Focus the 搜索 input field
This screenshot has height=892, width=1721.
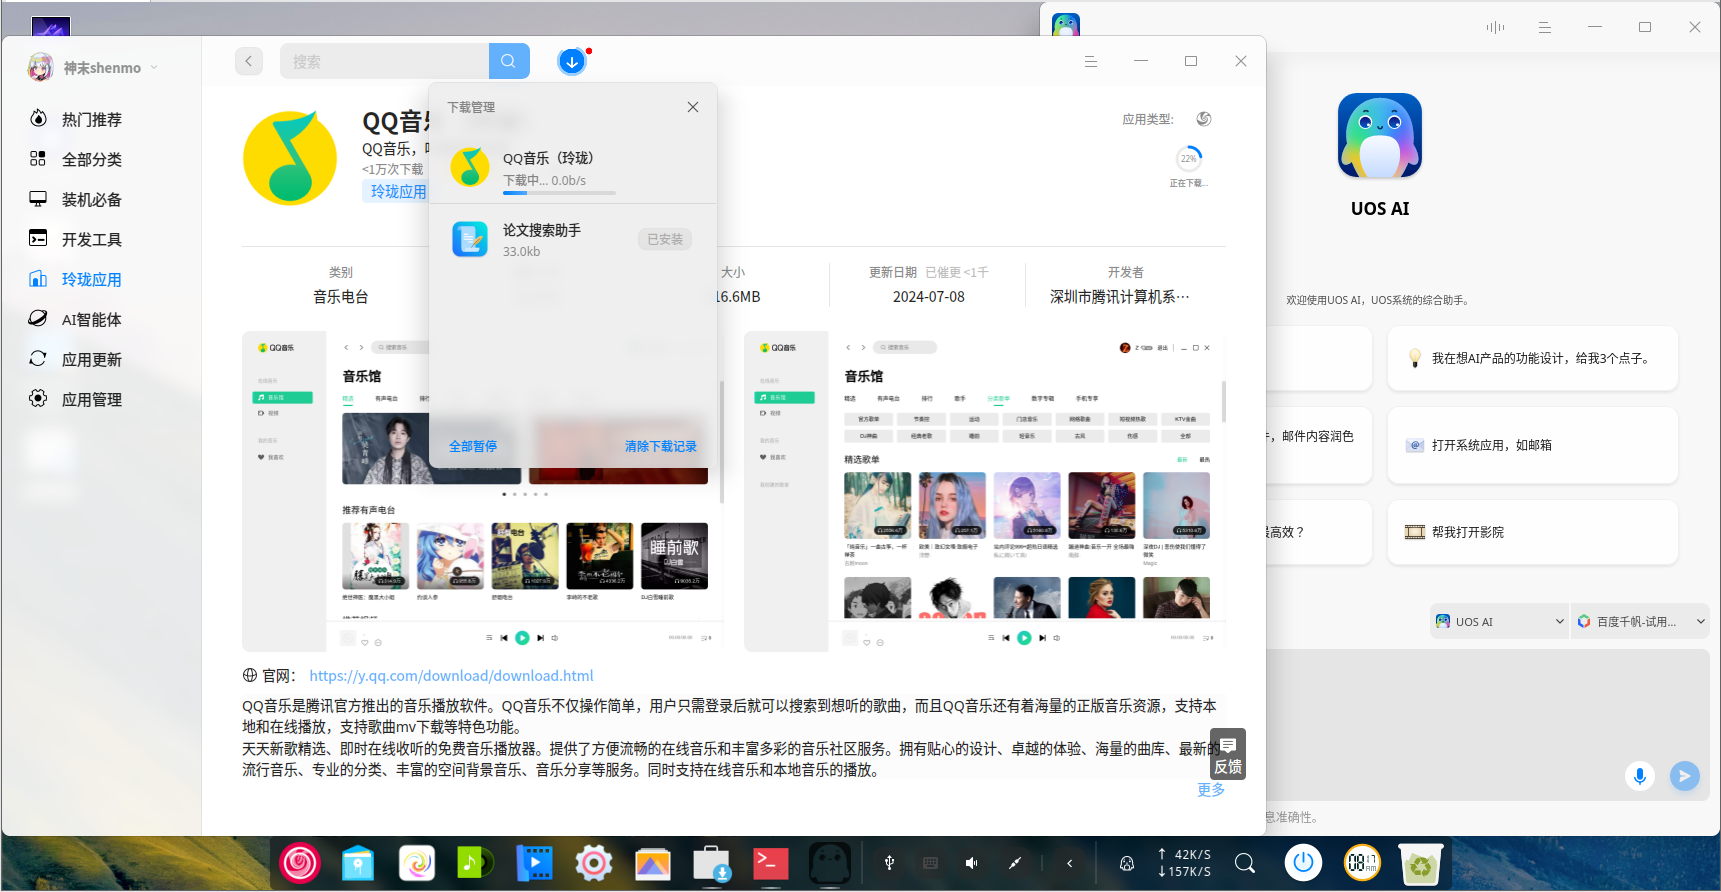[x=385, y=61]
